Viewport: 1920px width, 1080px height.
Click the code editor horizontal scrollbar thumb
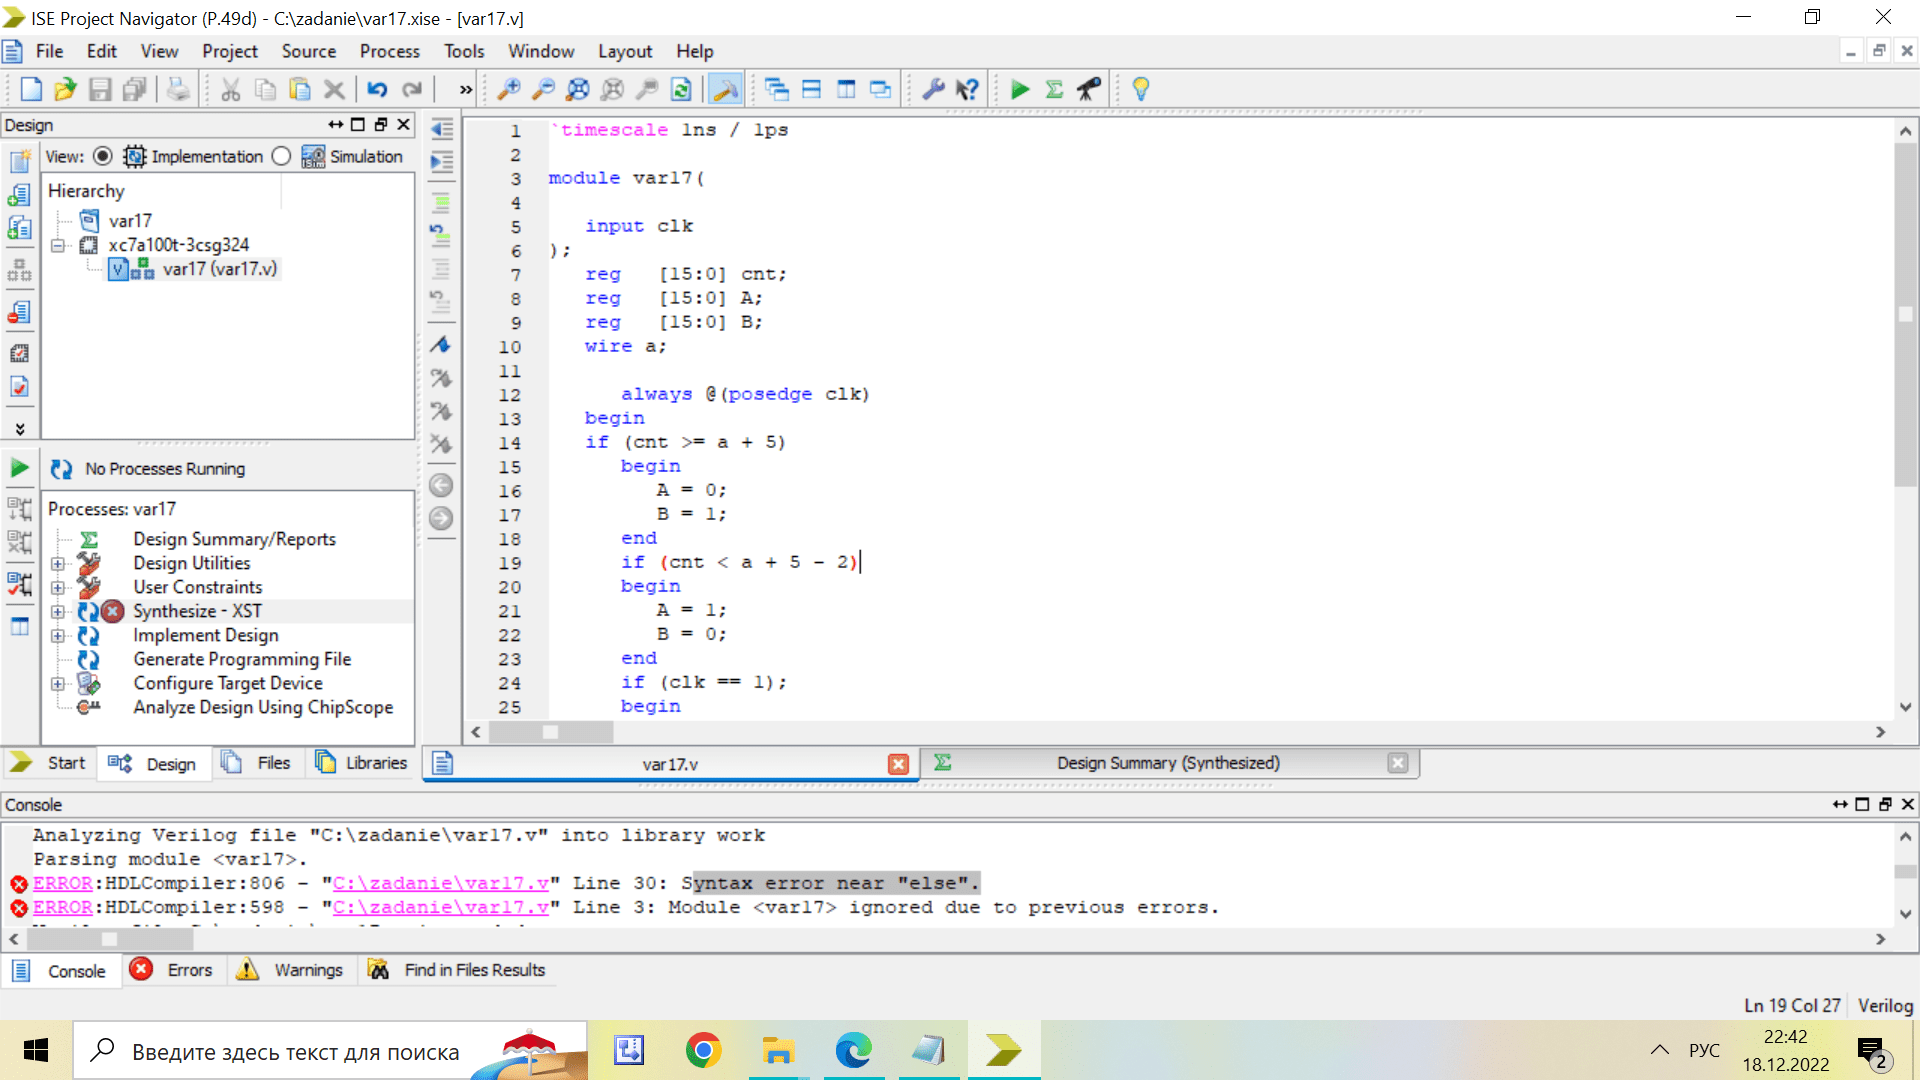(550, 732)
